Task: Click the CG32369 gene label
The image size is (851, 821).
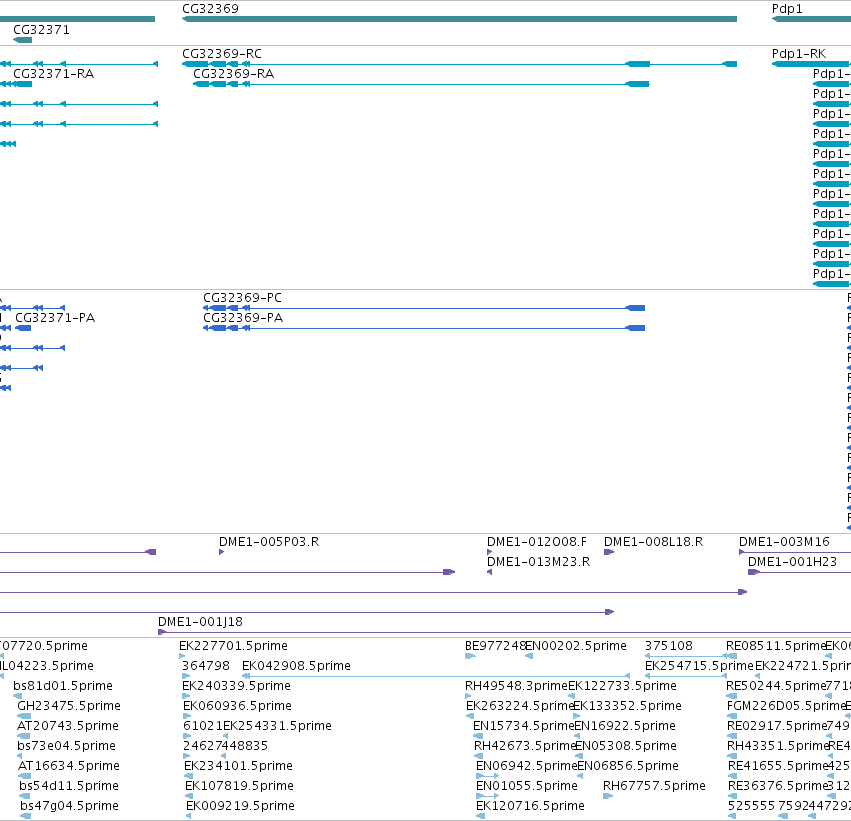Action: coord(210,9)
